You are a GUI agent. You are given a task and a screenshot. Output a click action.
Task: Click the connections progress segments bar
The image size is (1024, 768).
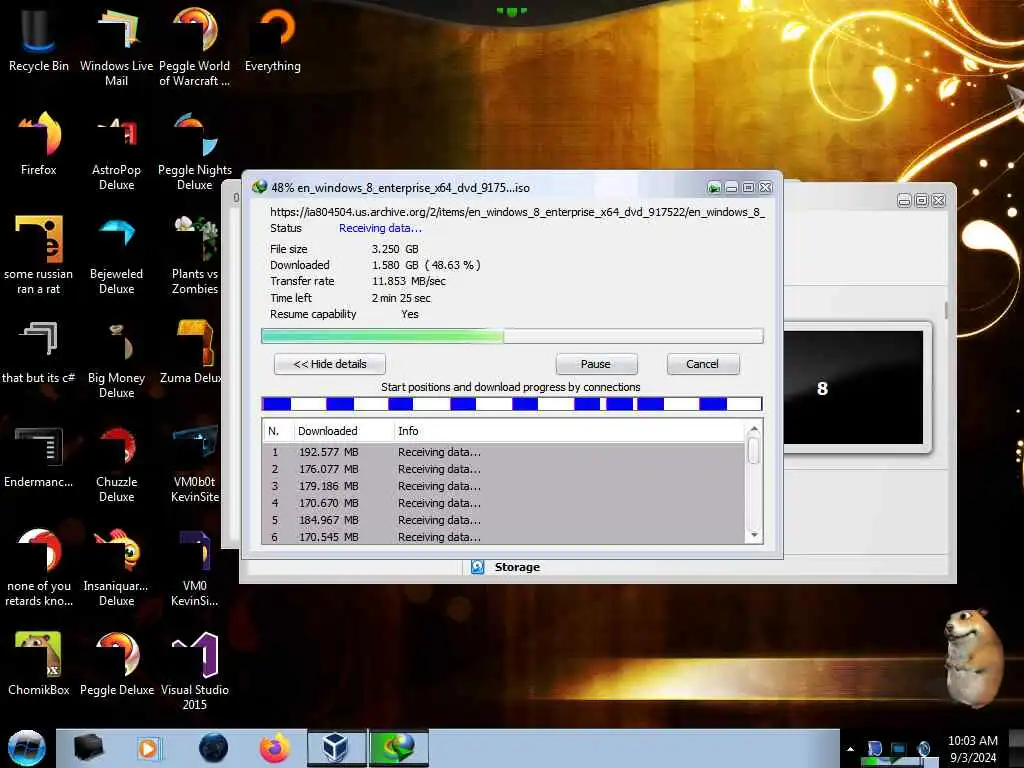tap(512, 404)
